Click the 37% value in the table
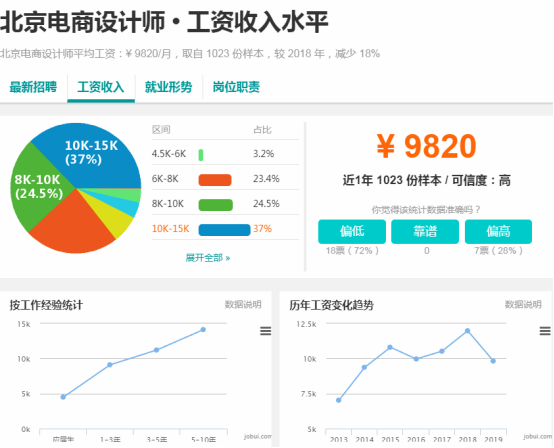554x448 pixels. pos(263,229)
